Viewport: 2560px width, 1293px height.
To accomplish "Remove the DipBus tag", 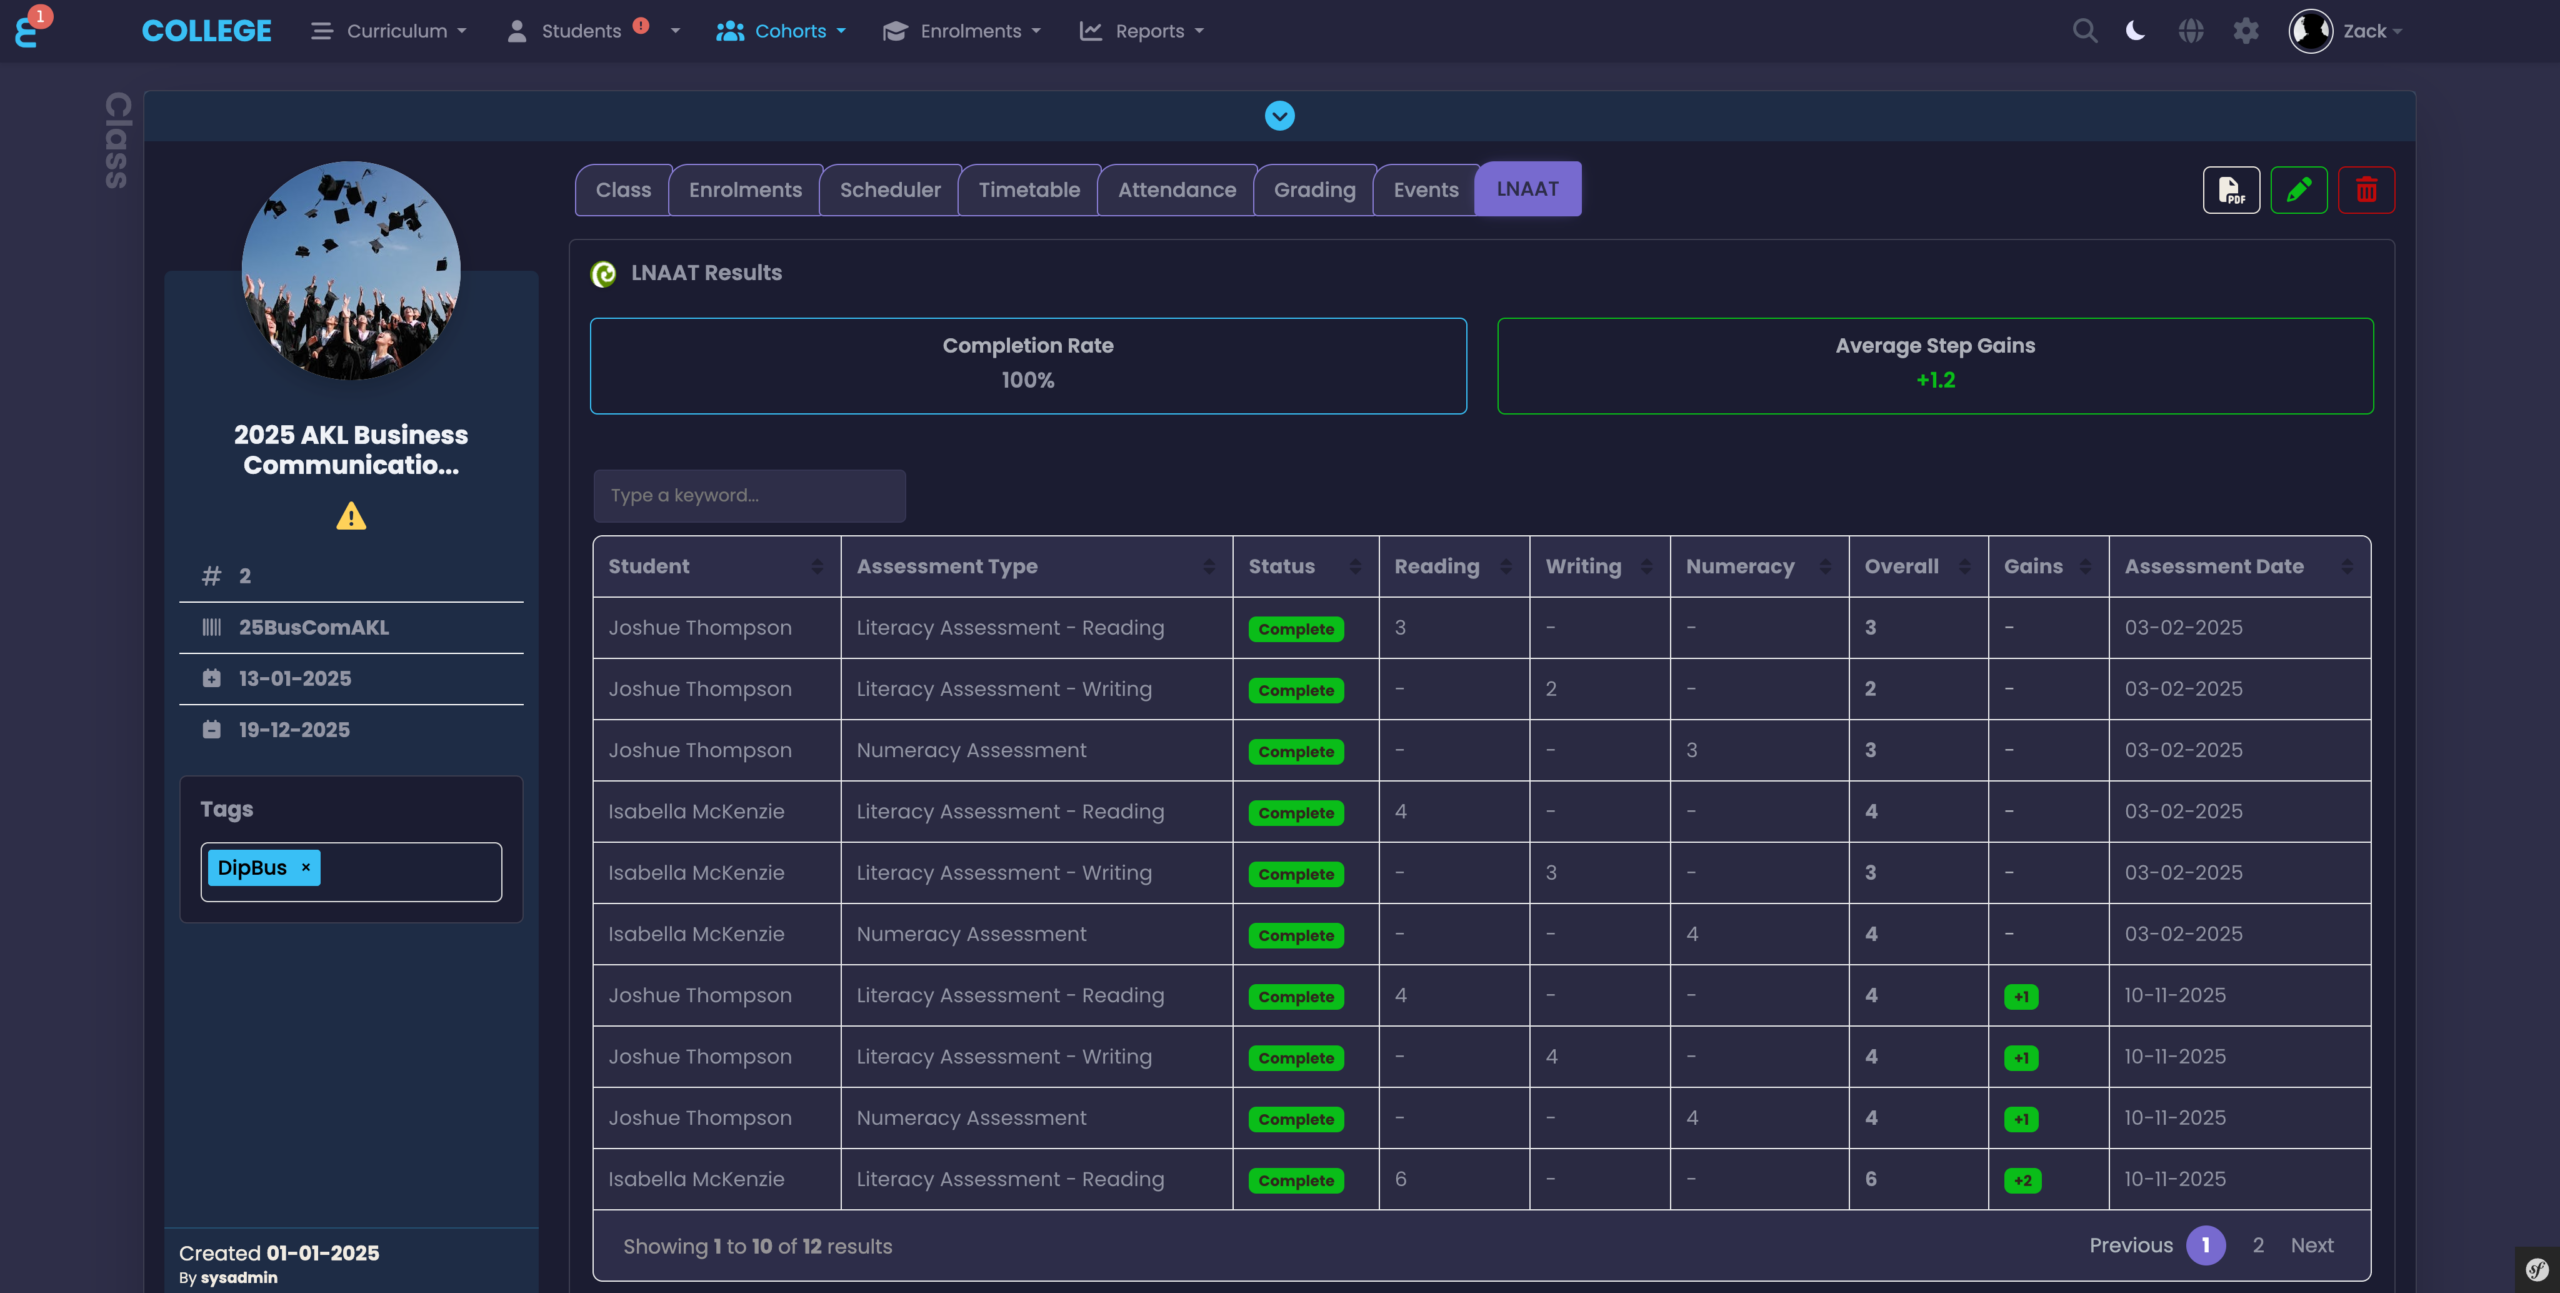I will click(305, 867).
